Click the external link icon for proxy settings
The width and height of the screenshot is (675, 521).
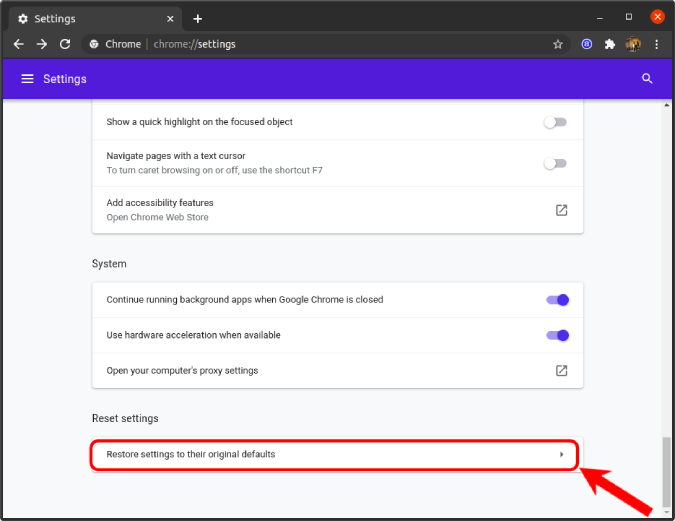561,371
